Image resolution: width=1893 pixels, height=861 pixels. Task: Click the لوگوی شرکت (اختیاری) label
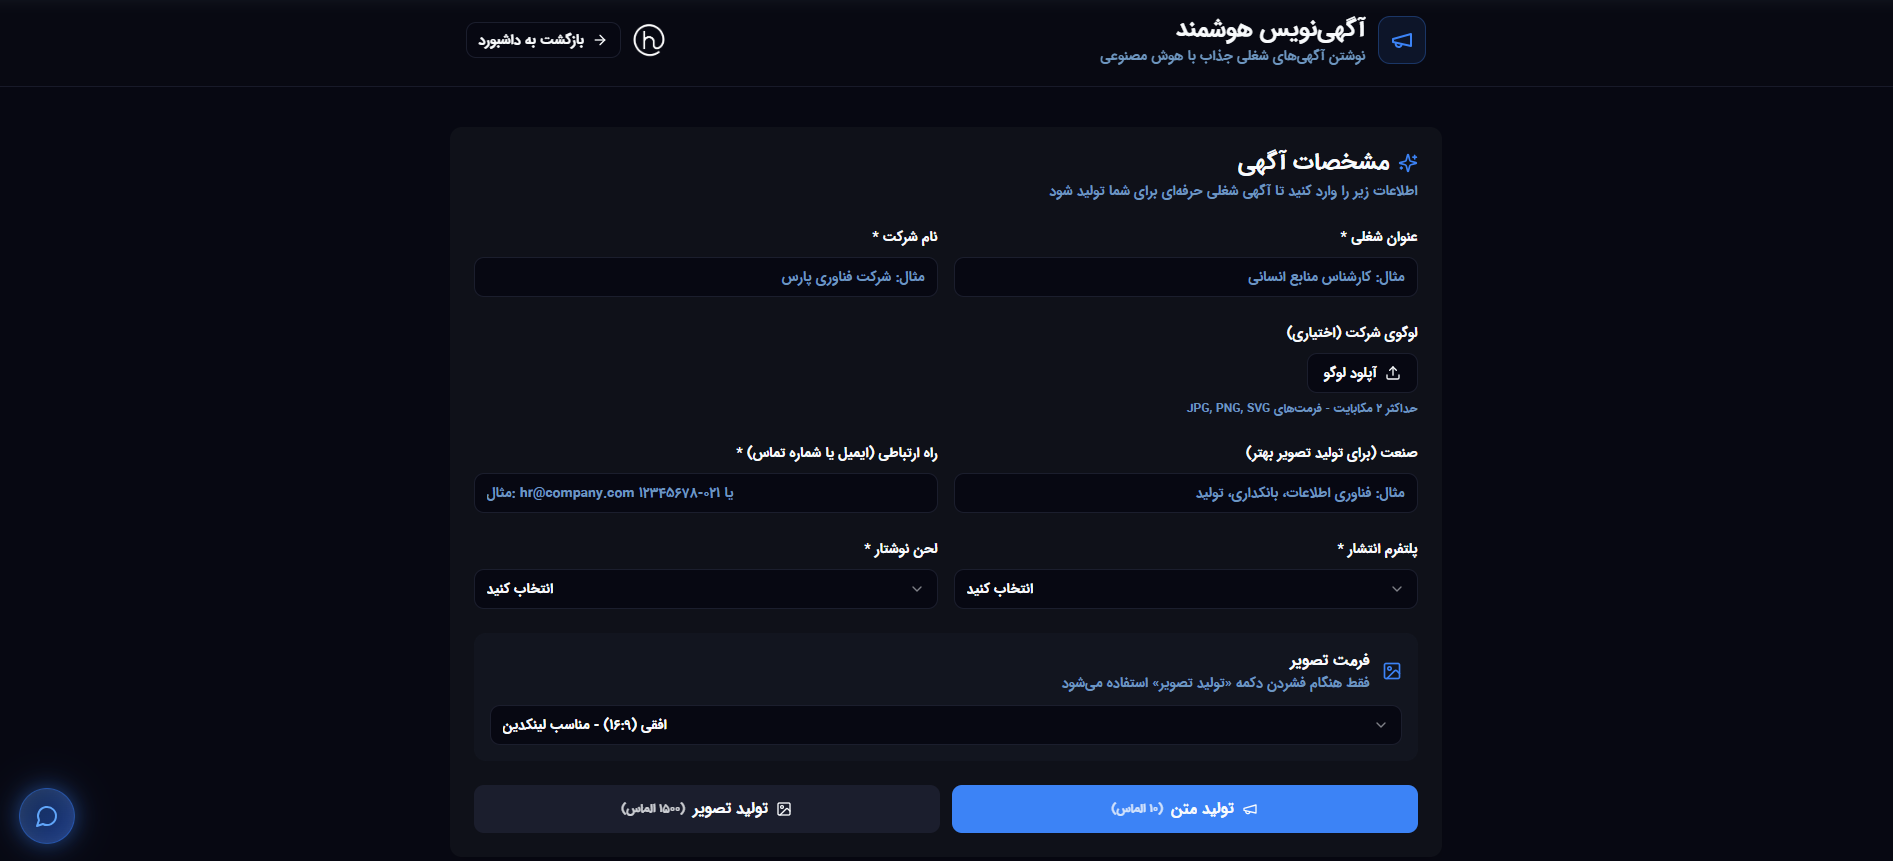click(1351, 332)
